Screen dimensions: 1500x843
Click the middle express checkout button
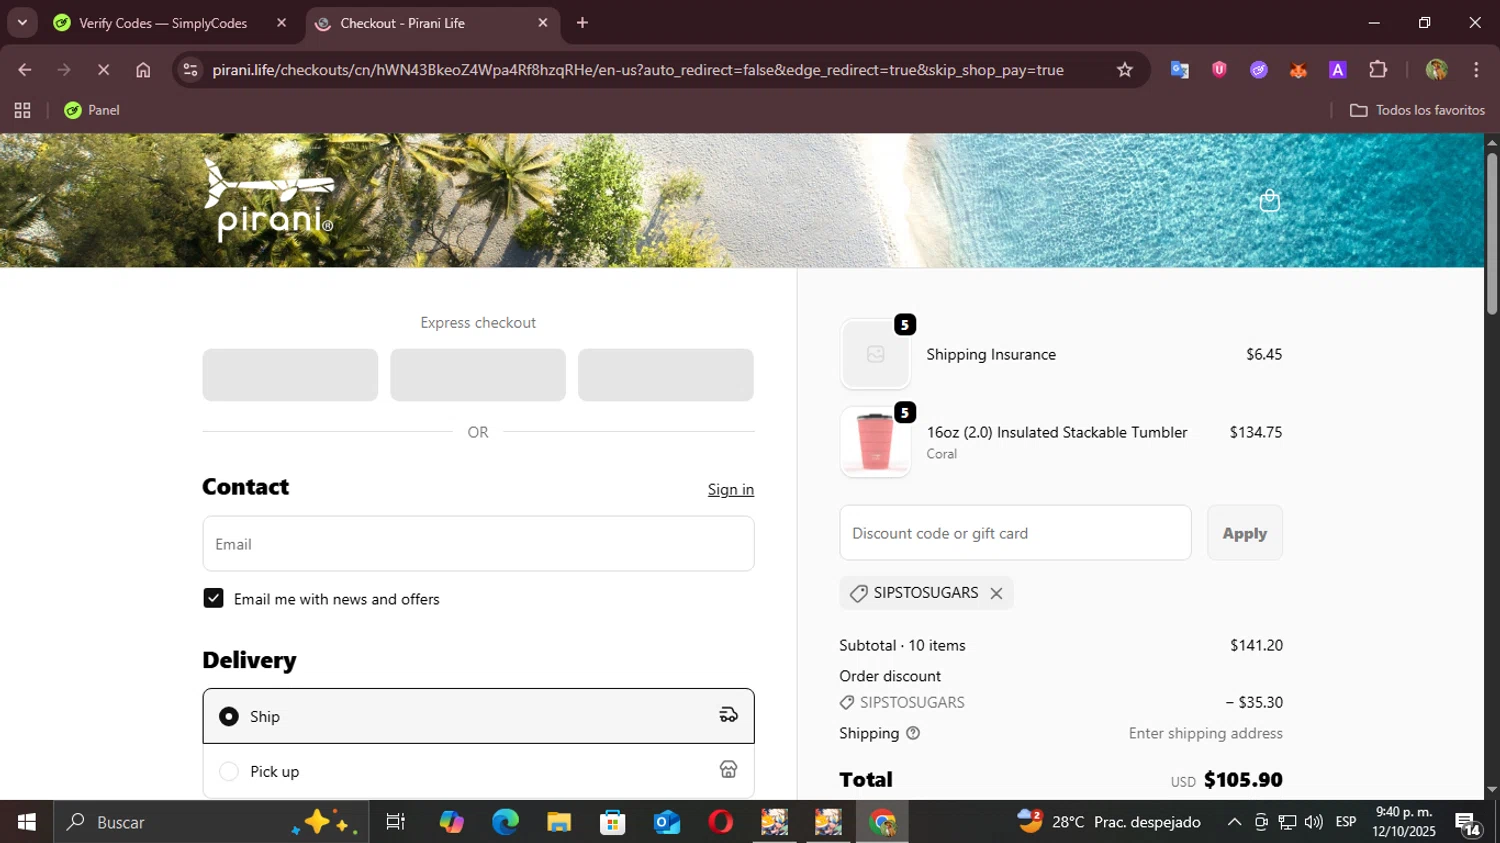coord(478,375)
